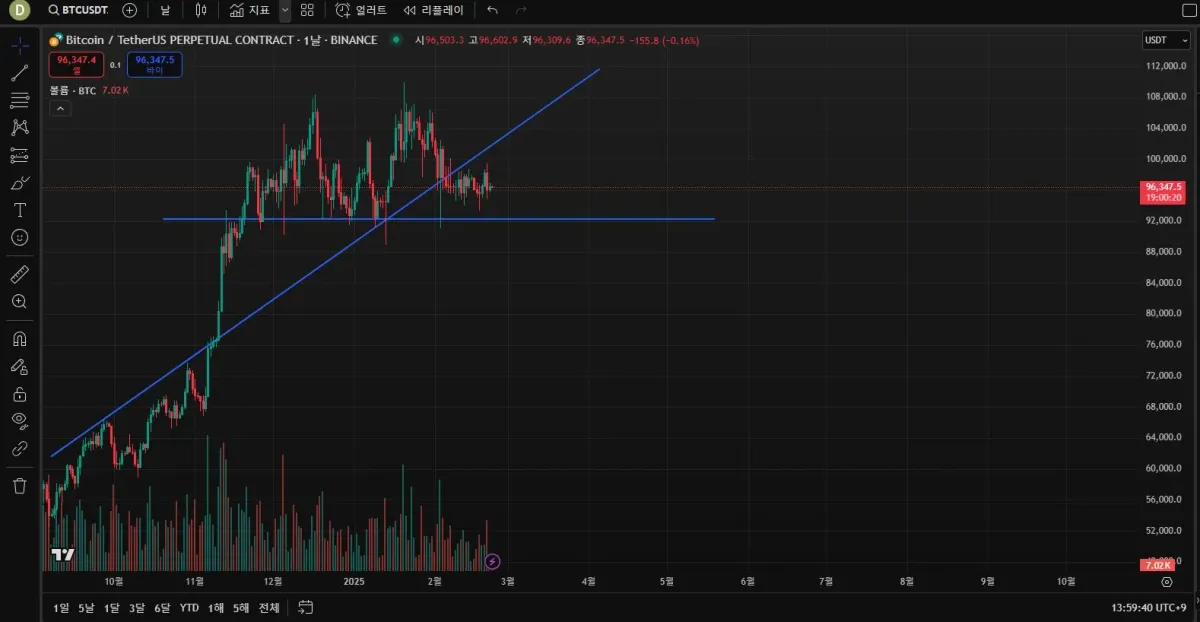Remove drawings with the trash icon
Screen dimensions: 1200x622
click(x=19, y=486)
